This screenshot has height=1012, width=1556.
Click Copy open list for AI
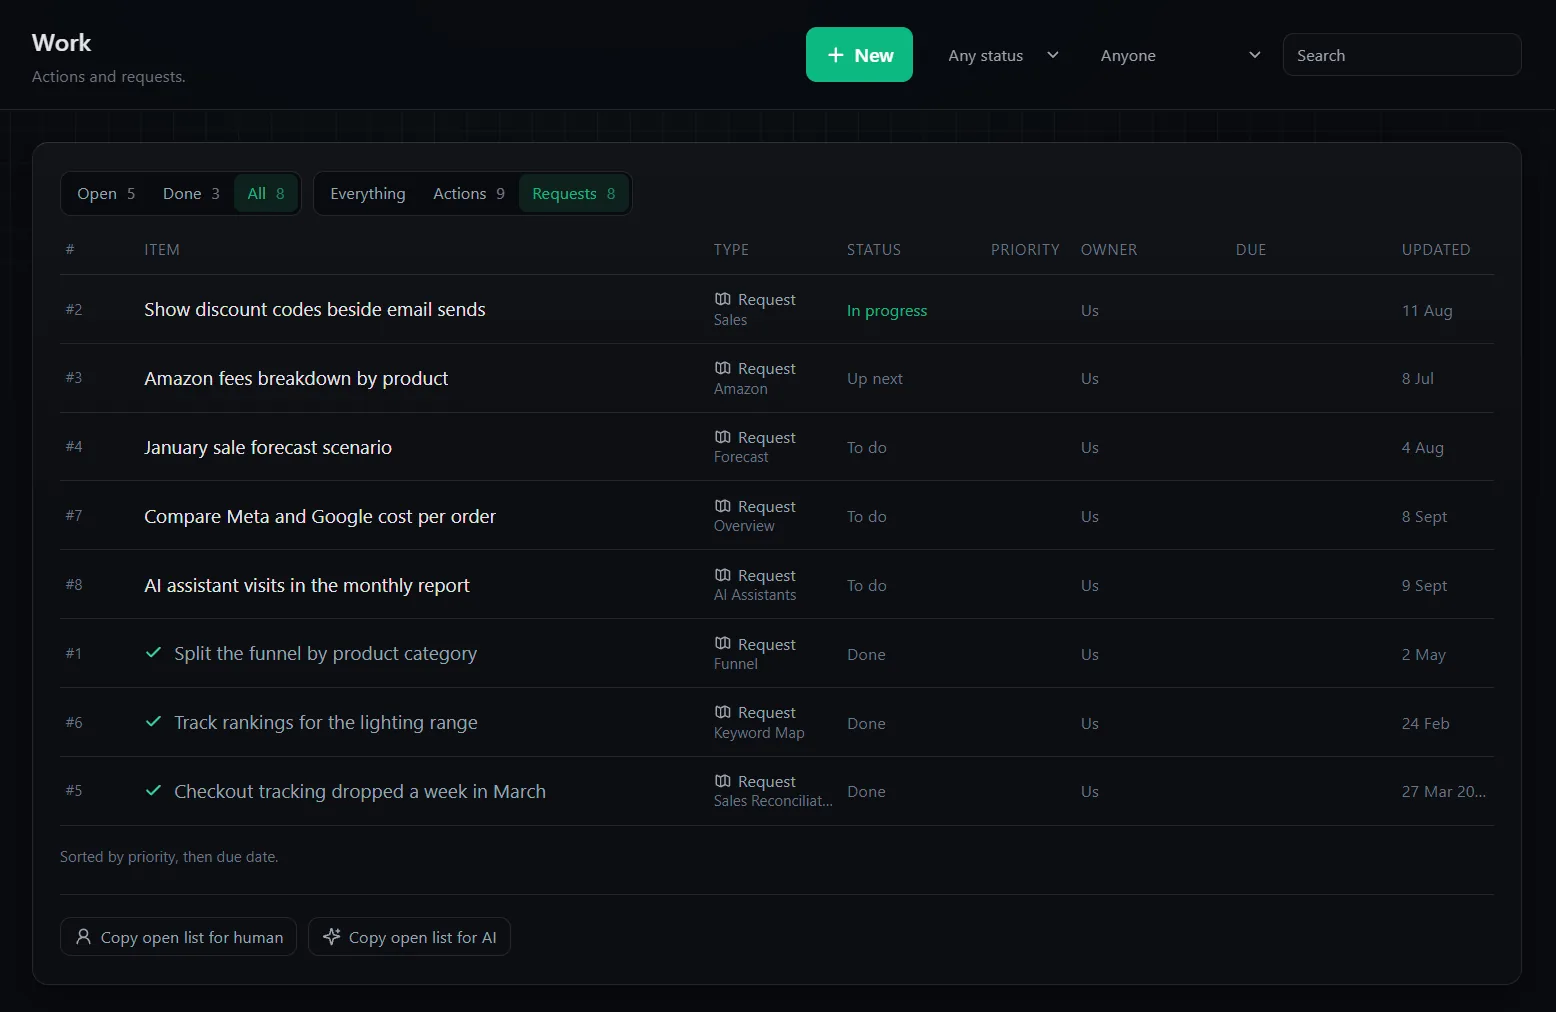[x=409, y=937]
